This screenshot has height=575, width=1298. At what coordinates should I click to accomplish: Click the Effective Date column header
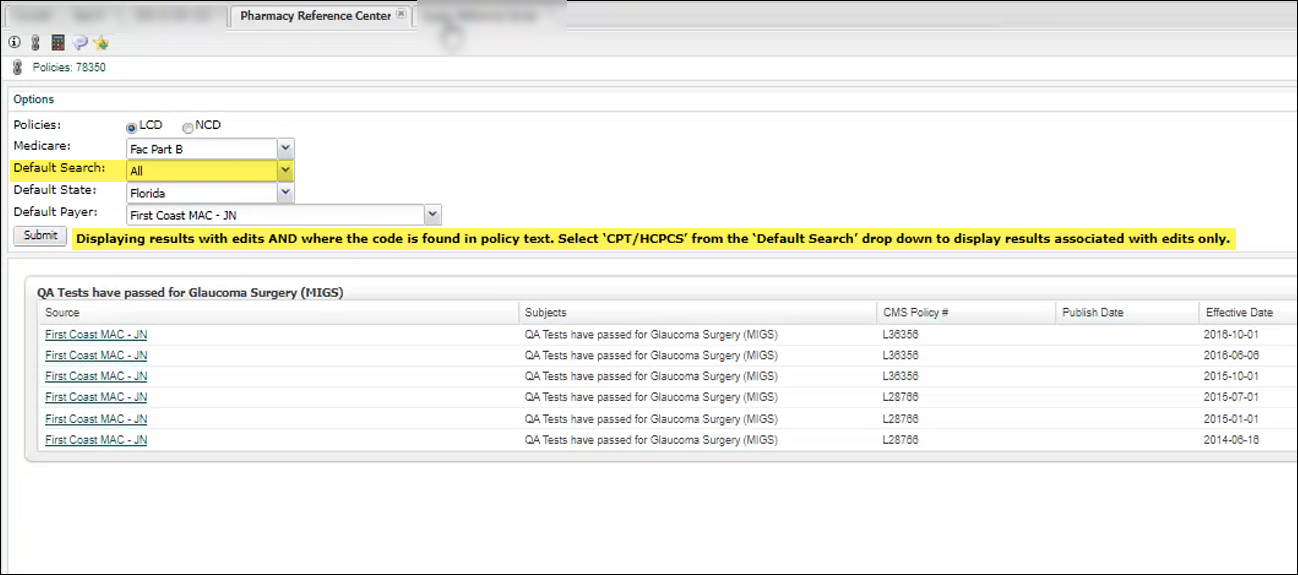click(1238, 313)
